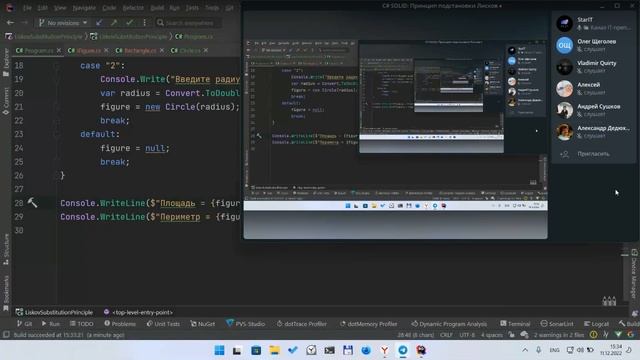Click the taskbar clock showing 15:34
The width and height of the screenshot is (640, 360).
pyautogui.click(x=611, y=350)
